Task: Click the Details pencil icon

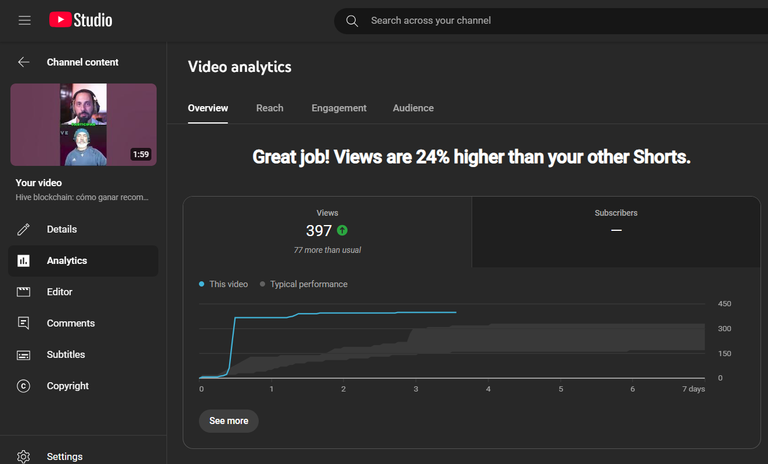Action: coord(24,229)
